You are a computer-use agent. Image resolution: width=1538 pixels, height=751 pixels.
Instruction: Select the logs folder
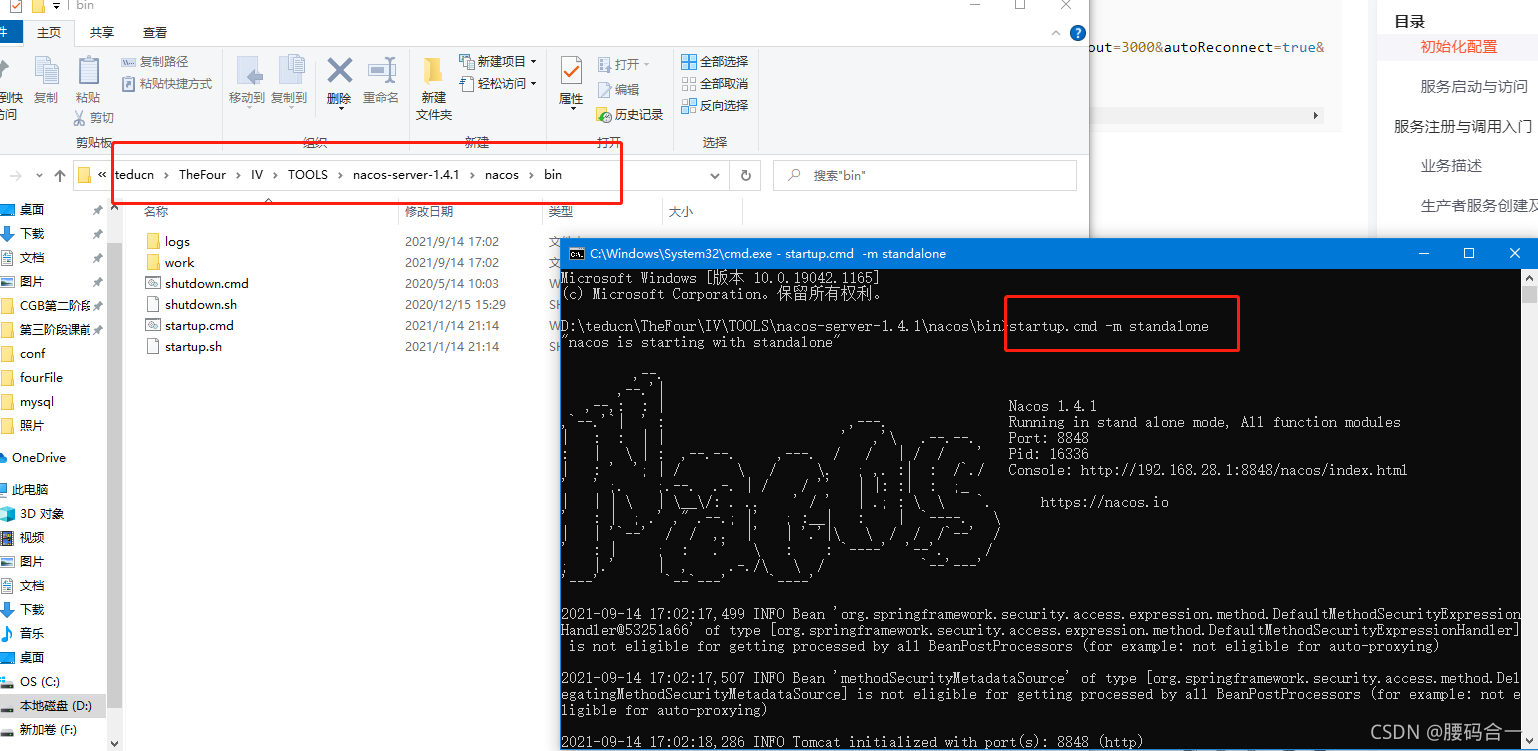point(177,242)
